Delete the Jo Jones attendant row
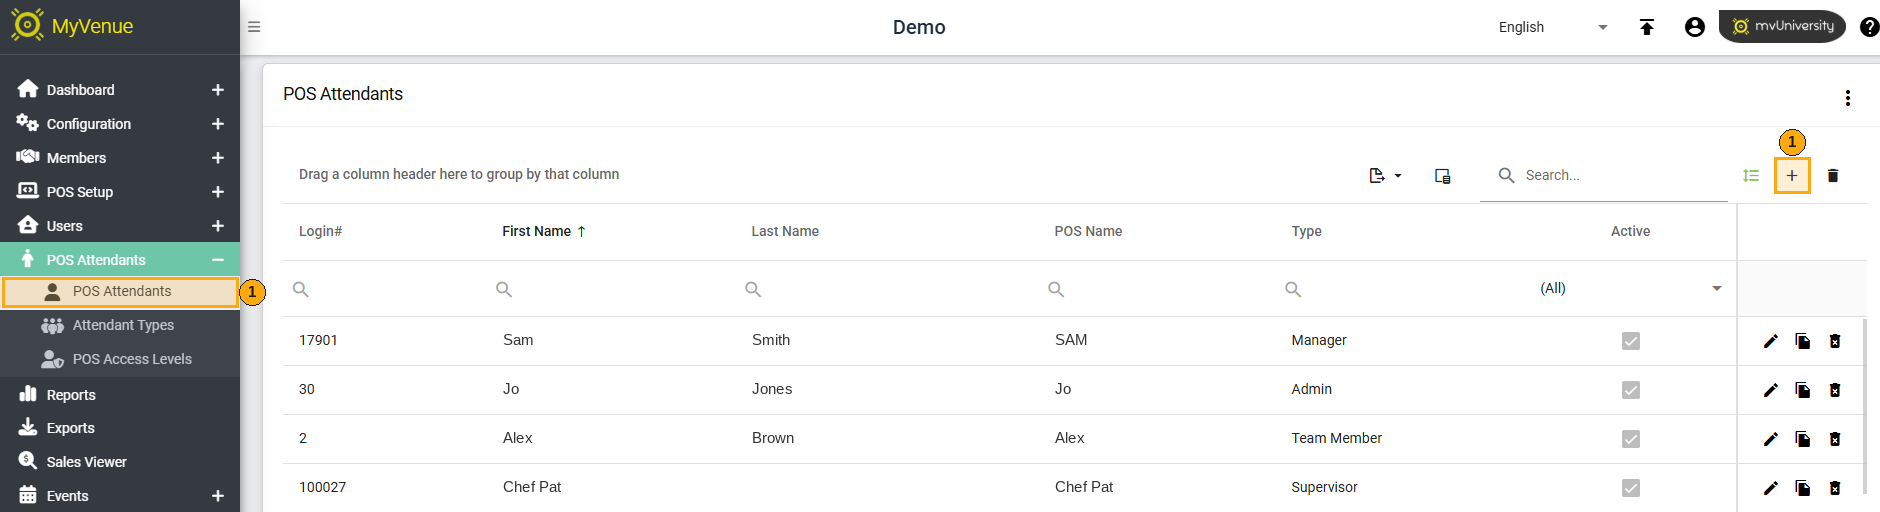Screen dimensions: 1880x512 point(1835,390)
